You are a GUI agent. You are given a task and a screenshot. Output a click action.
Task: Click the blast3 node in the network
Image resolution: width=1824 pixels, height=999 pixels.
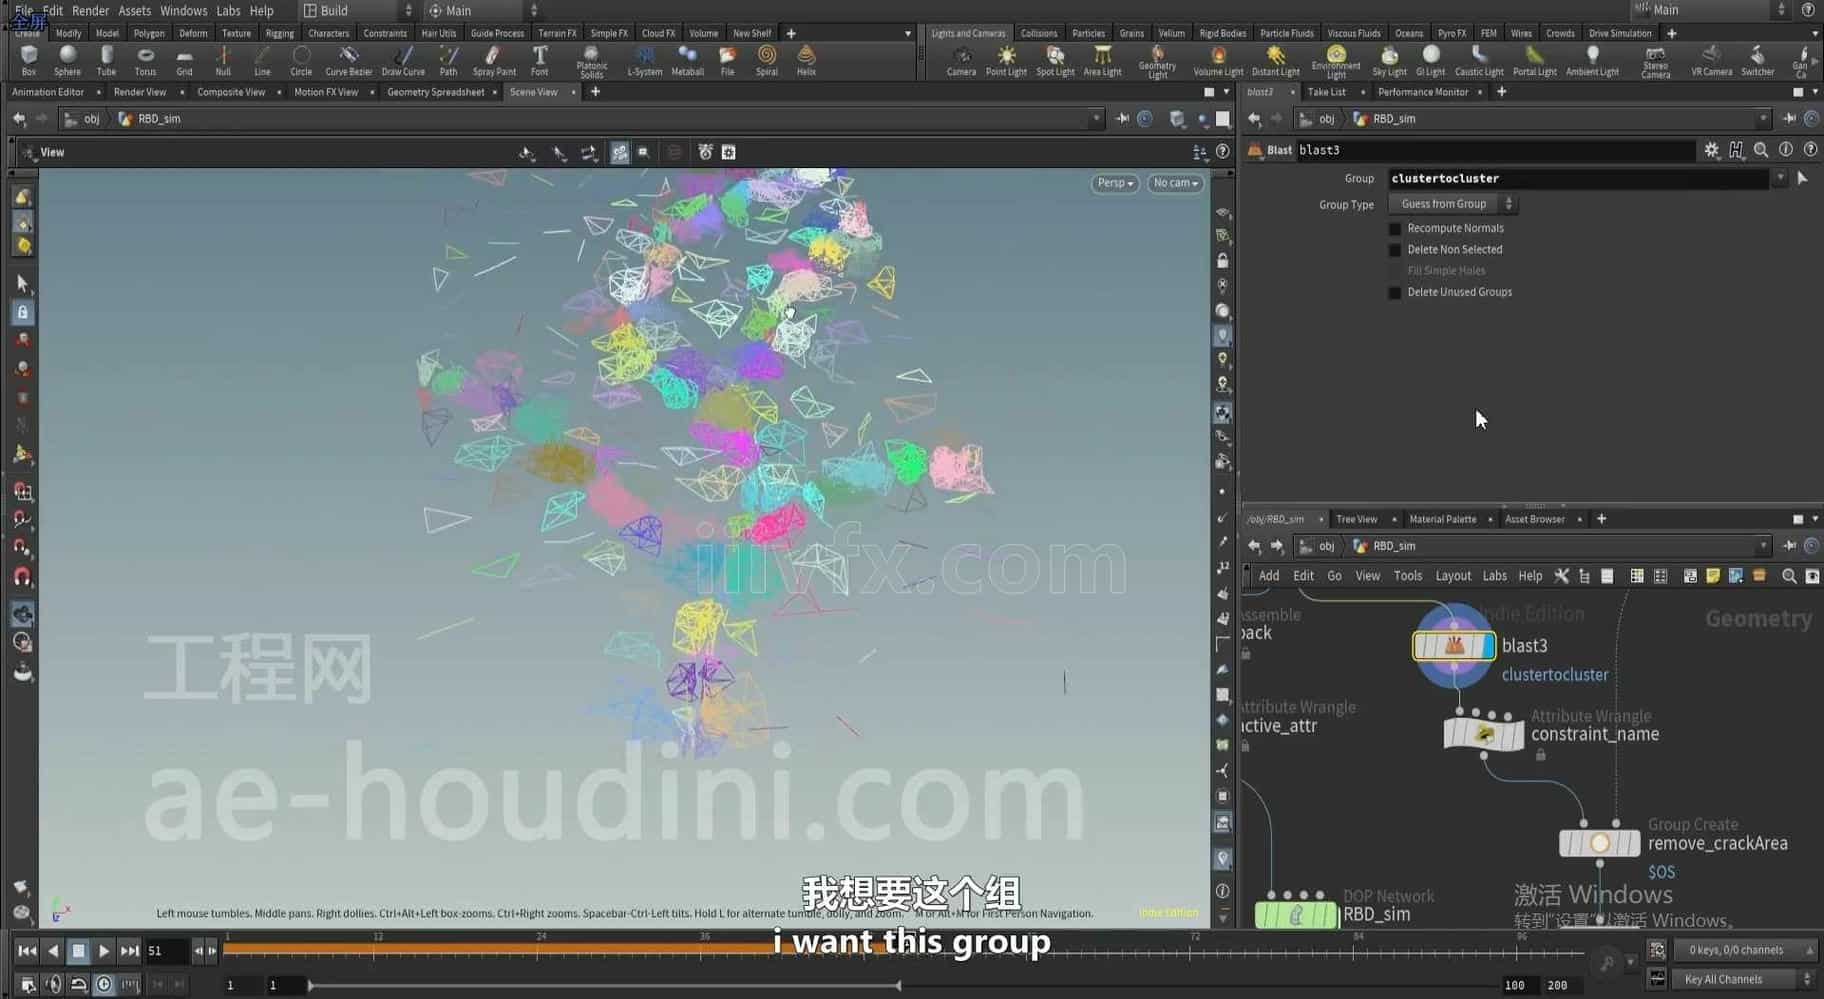1454,646
